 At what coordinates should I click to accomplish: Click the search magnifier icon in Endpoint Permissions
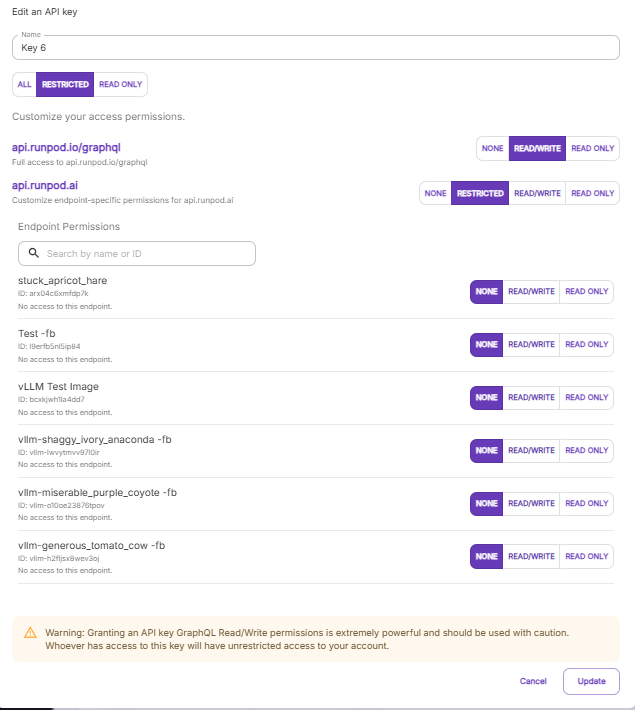[x=34, y=254]
